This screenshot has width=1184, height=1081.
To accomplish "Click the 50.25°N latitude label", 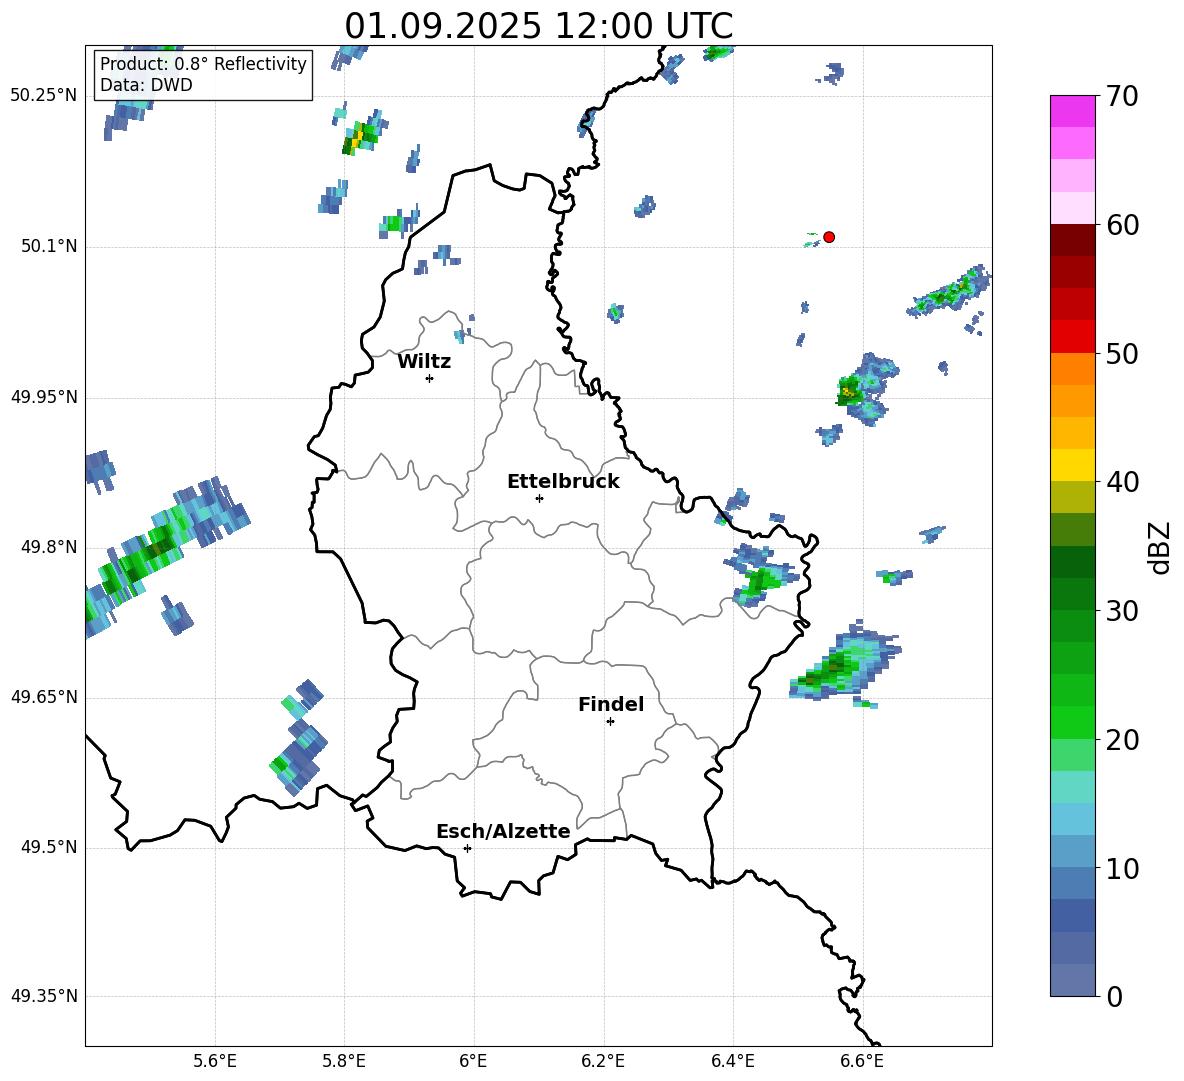I will click(x=44, y=96).
